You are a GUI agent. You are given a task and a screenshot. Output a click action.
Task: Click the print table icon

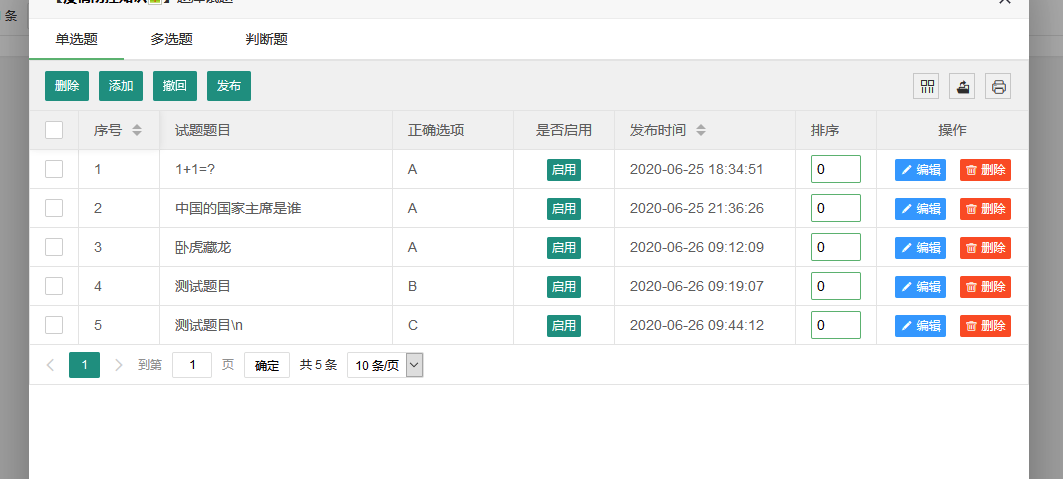(x=998, y=87)
